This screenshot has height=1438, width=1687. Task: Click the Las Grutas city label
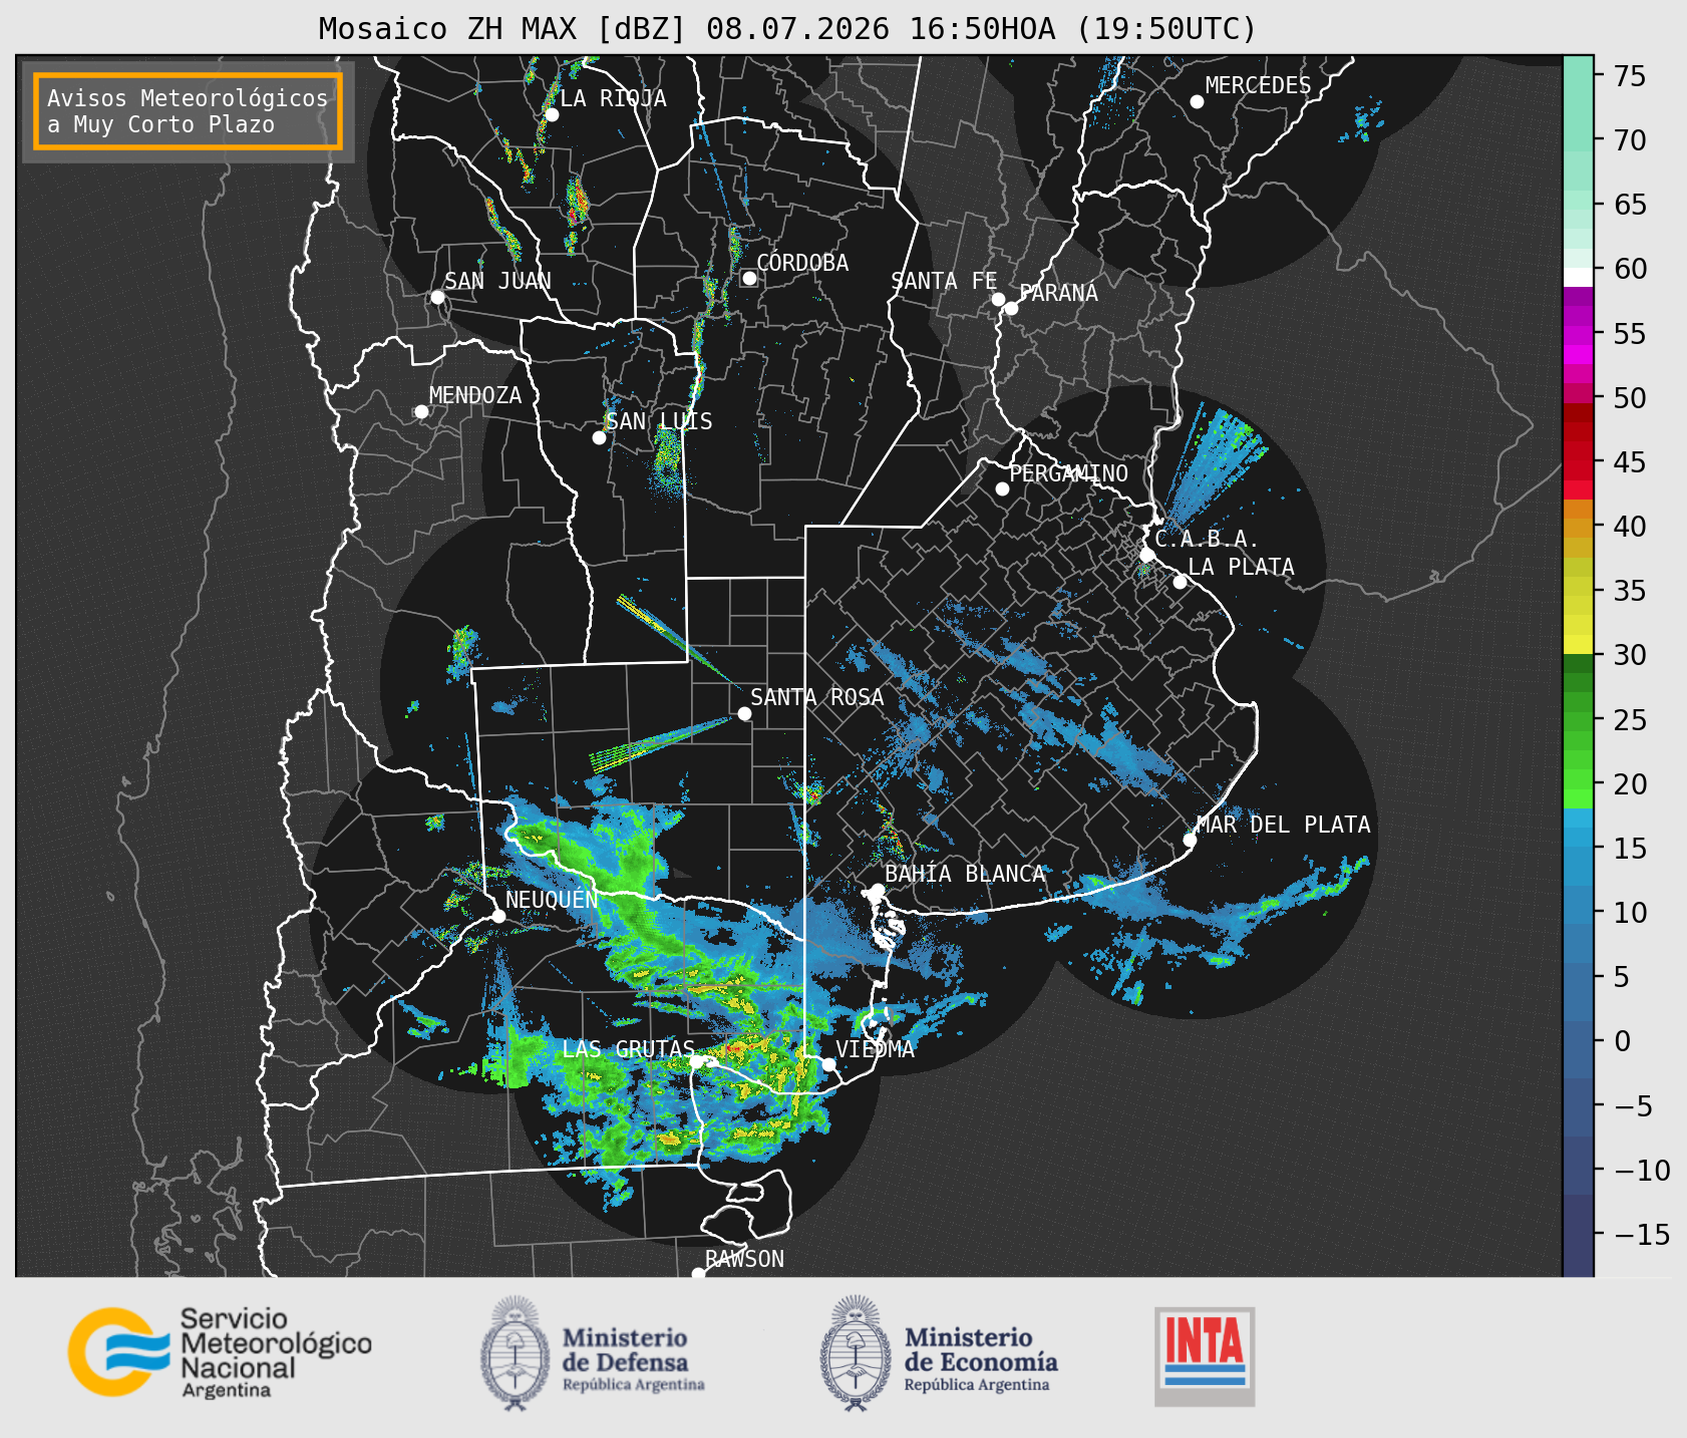[628, 1049]
